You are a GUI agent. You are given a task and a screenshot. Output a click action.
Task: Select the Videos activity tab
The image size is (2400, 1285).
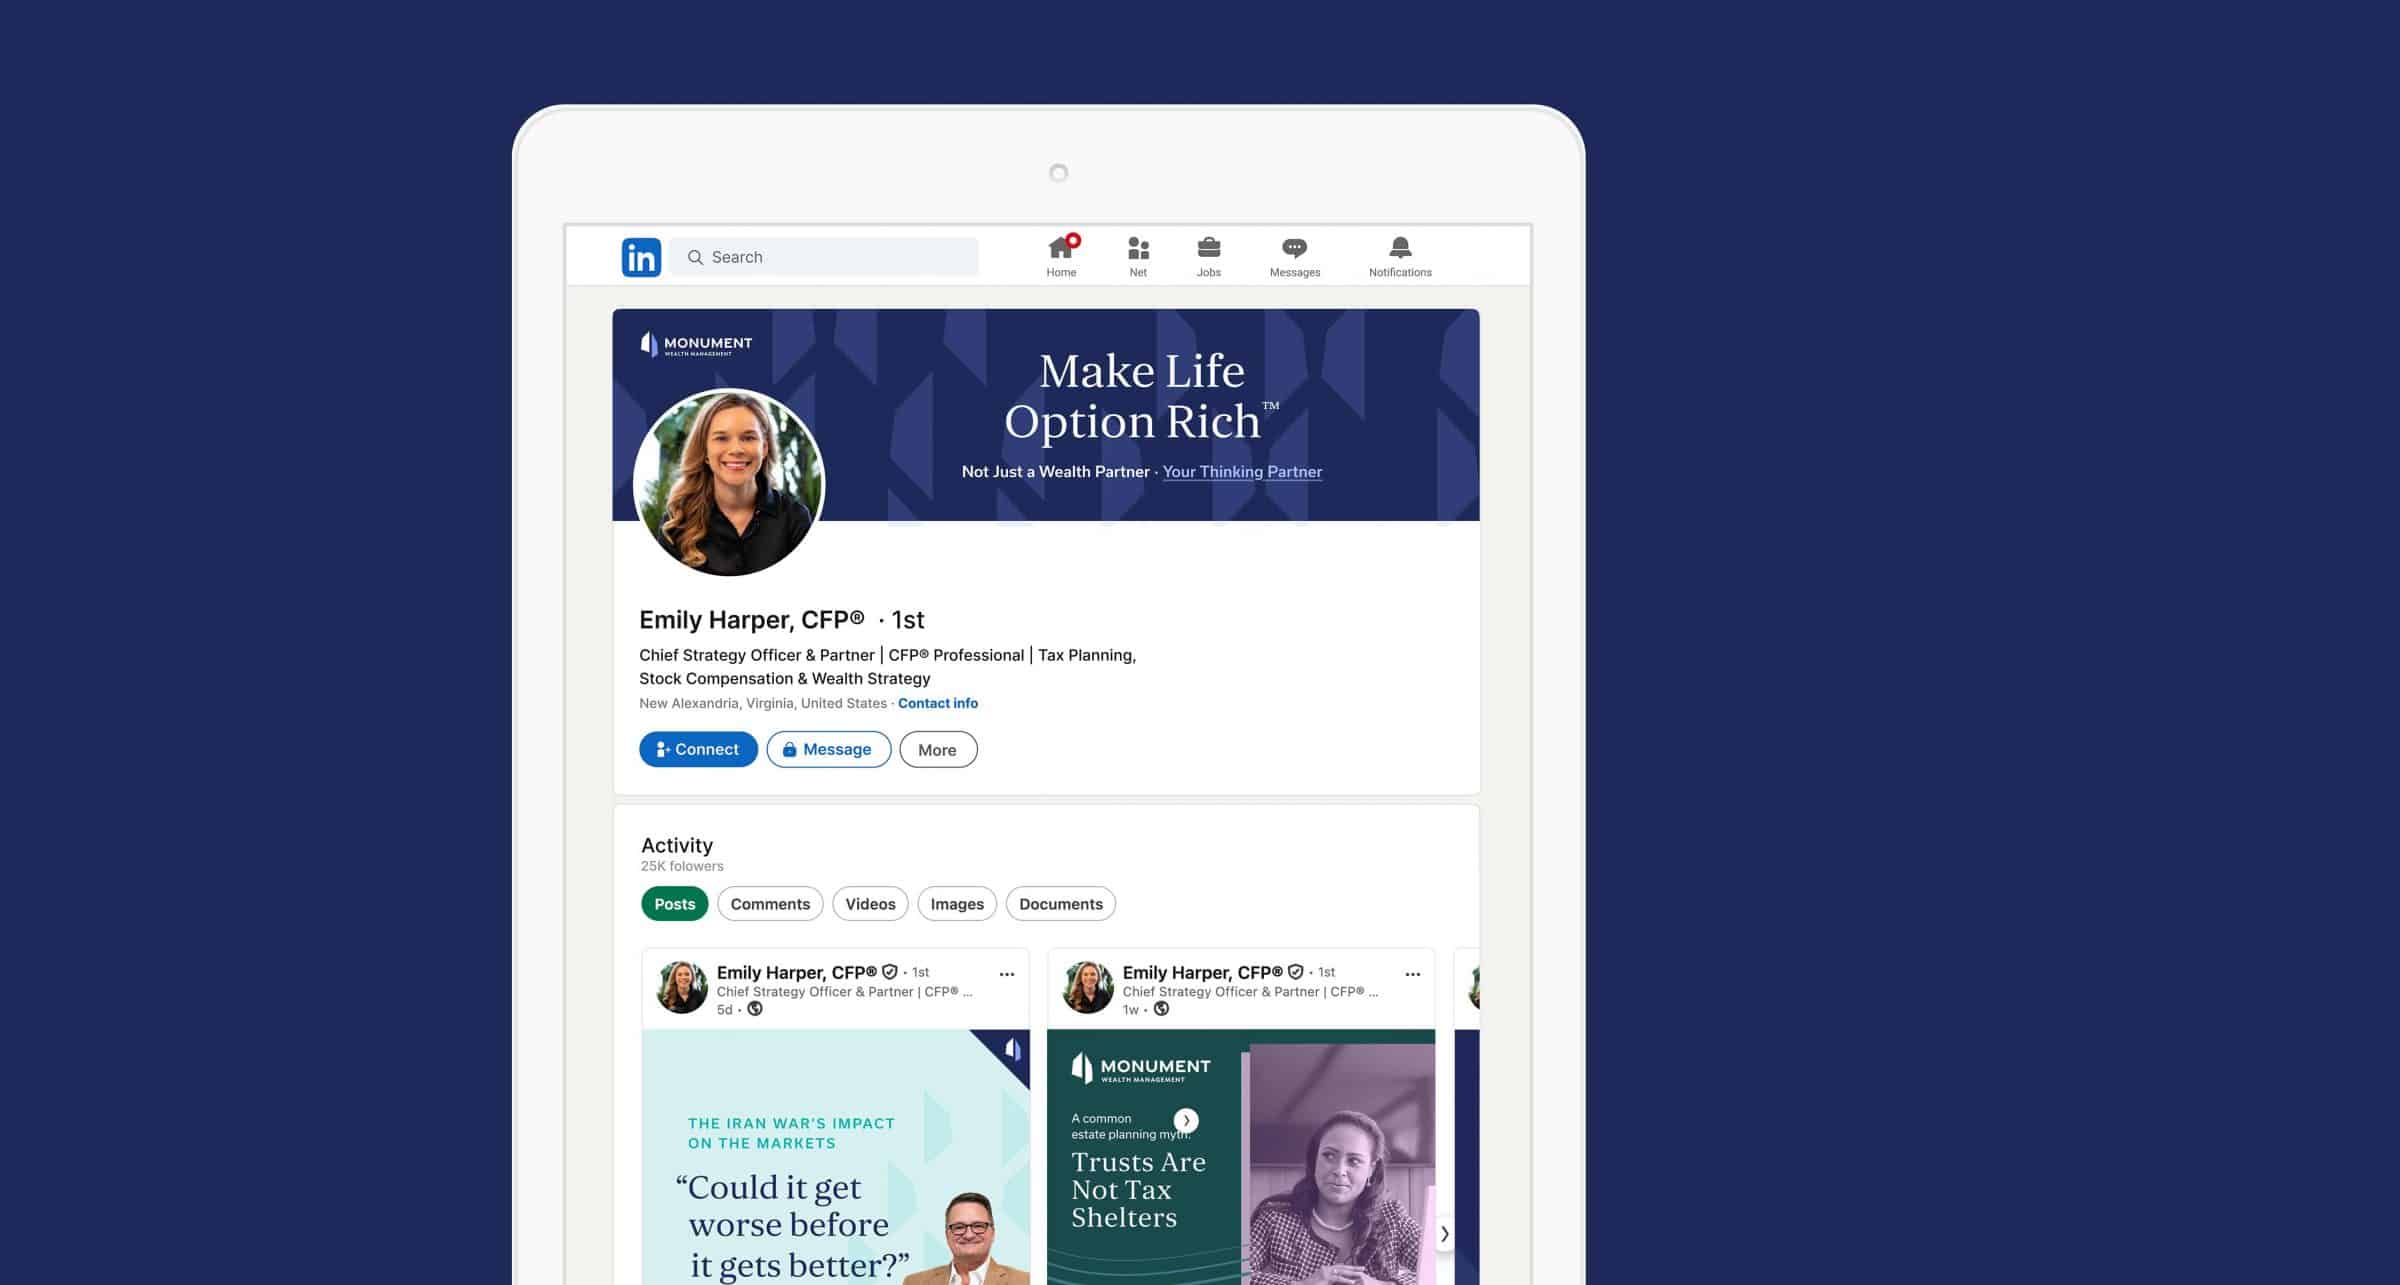tap(870, 904)
